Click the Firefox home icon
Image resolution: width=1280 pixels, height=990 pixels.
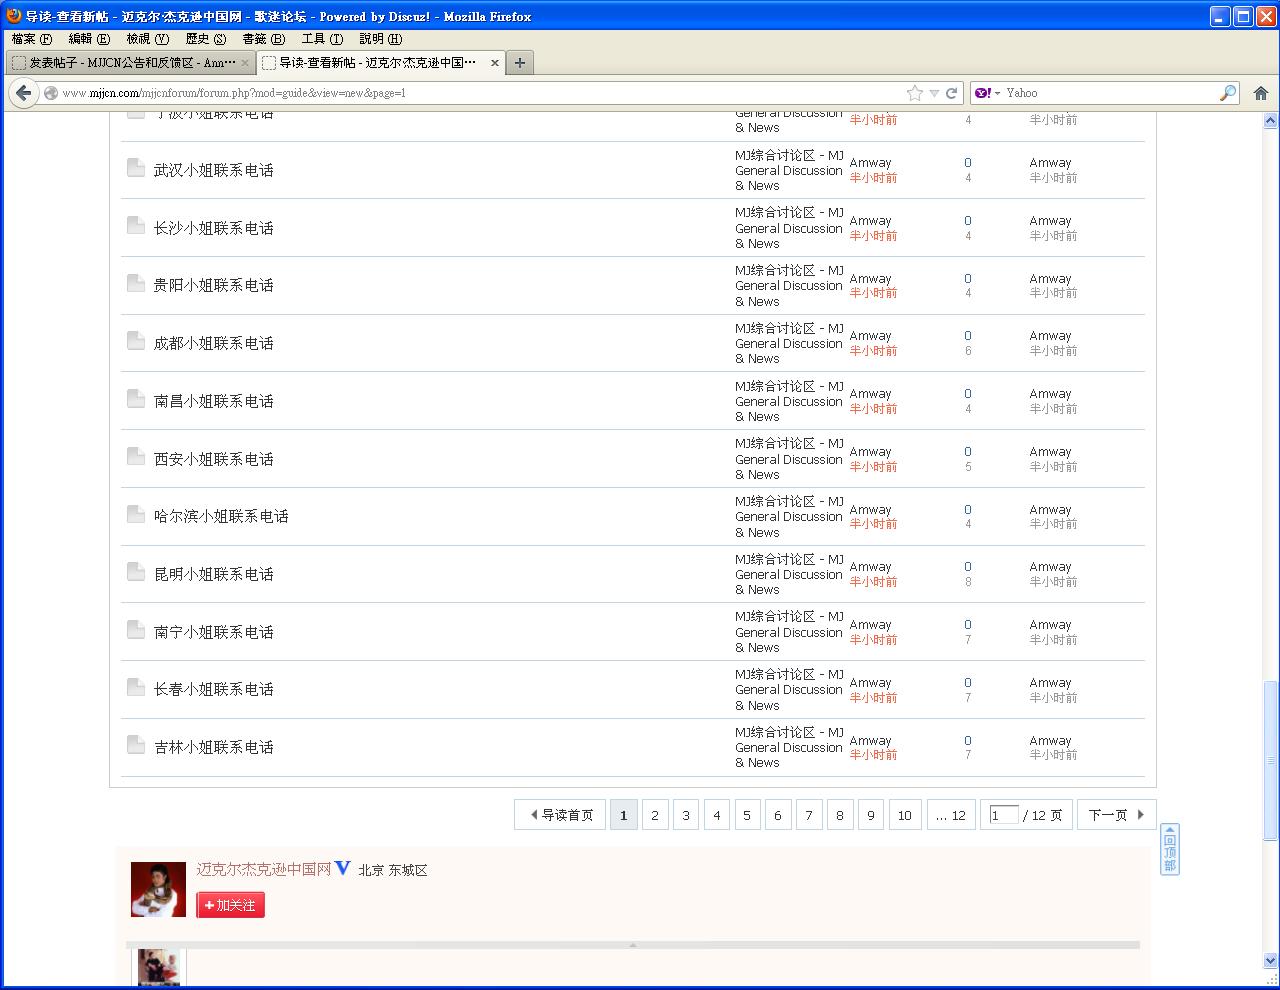point(1260,93)
